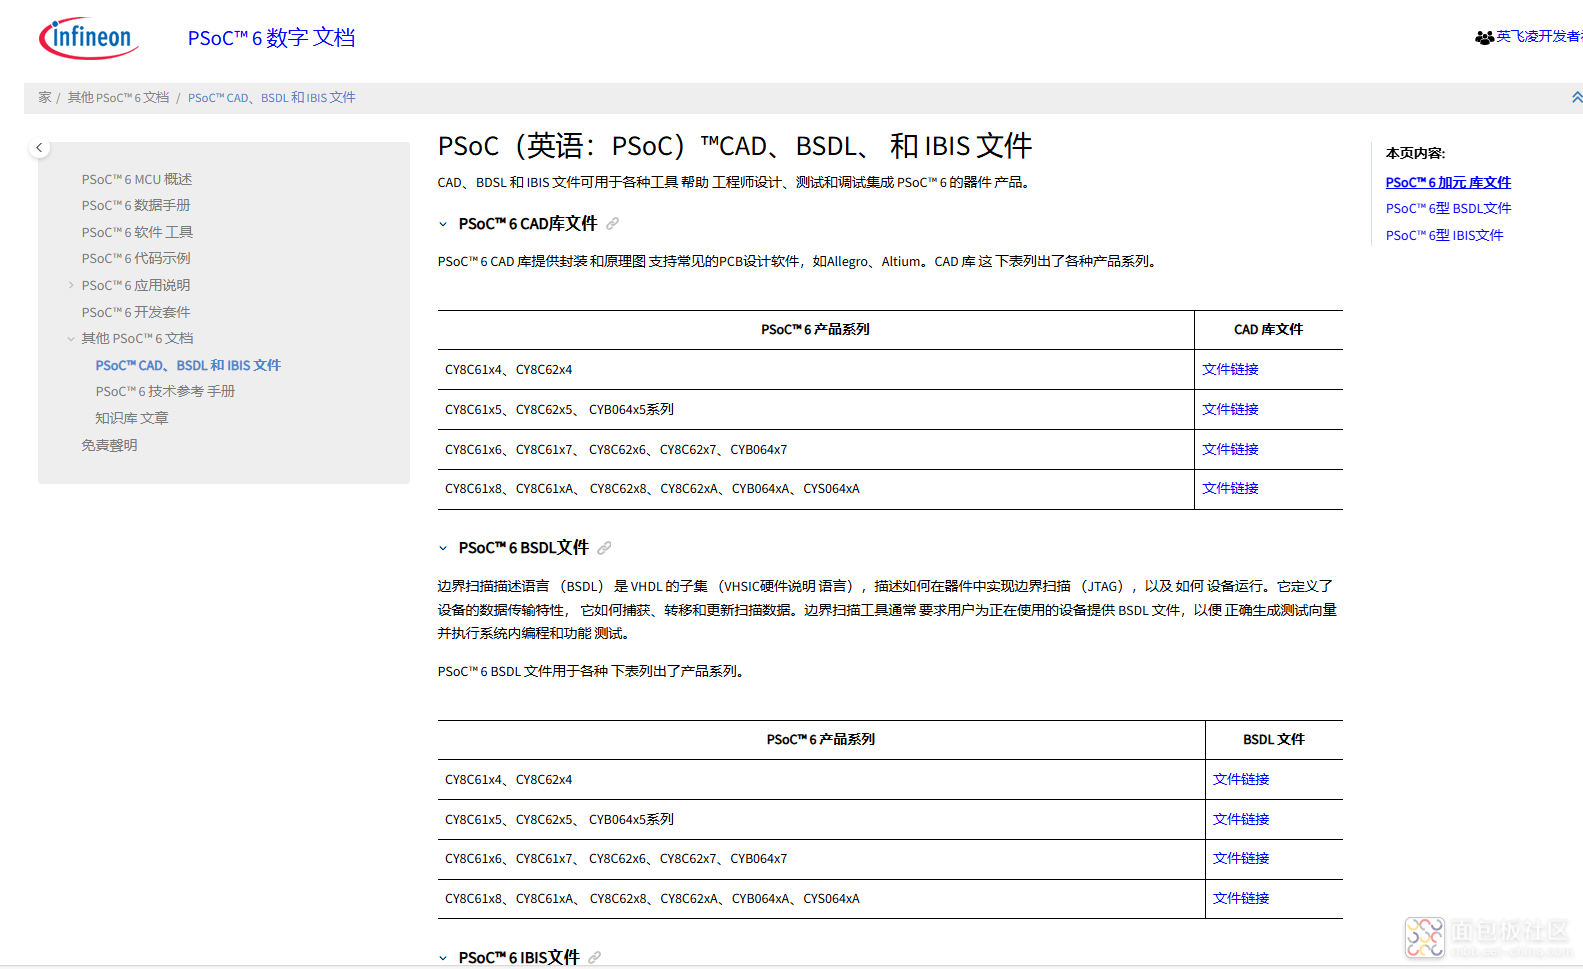Collapse the PSoC 6 BSDL文件 section
Viewport: 1583px width, 969px height.
point(443,548)
